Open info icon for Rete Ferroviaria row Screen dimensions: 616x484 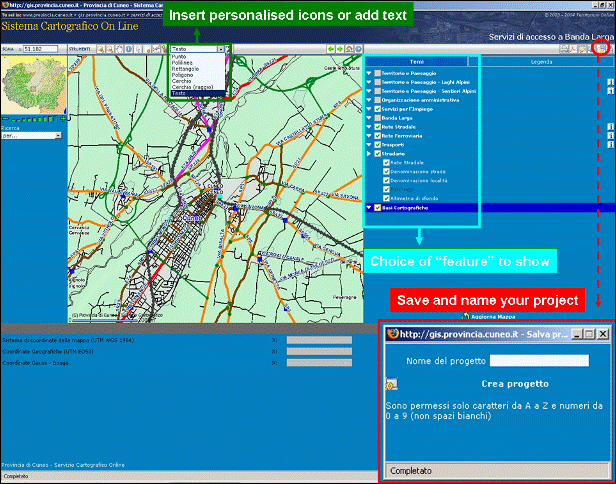pyautogui.click(x=610, y=136)
